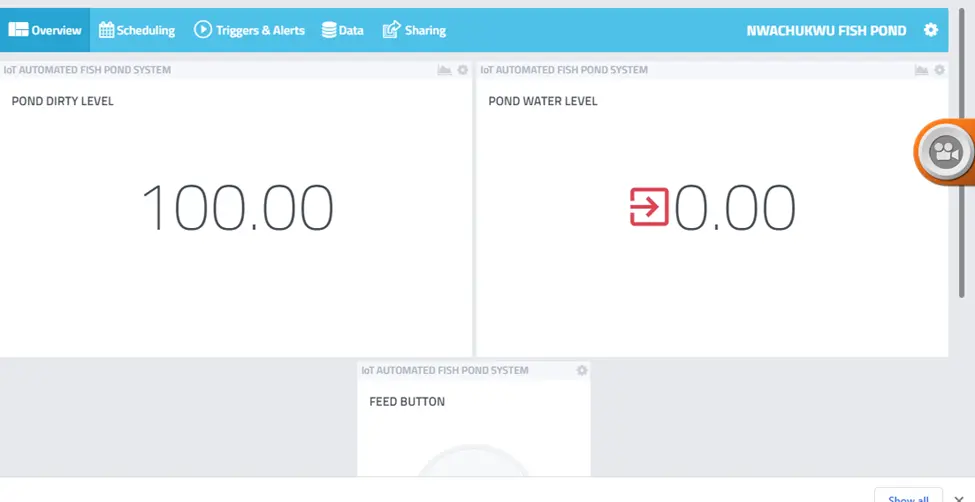Click the FEED BUTTON label
This screenshot has height=502, width=975.
[407, 402]
